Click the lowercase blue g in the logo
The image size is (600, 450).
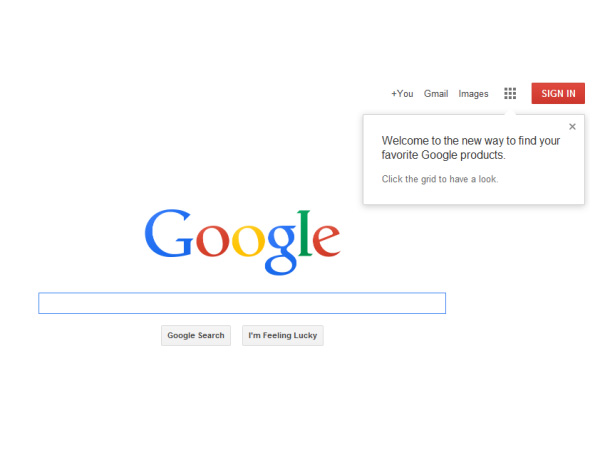[x=282, y=249]
